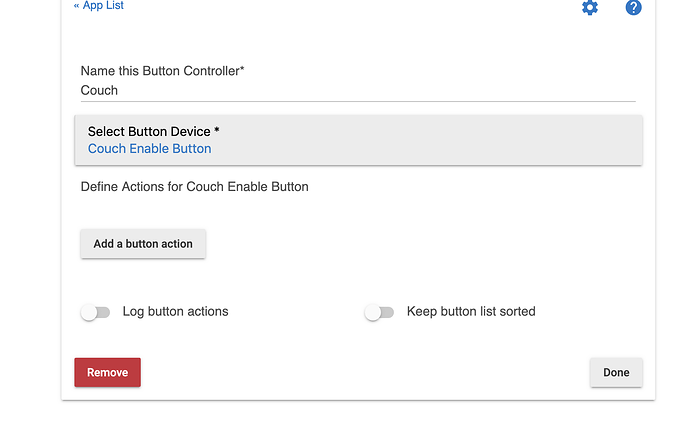Click the Couch Enable Button device link

[150, 149]
